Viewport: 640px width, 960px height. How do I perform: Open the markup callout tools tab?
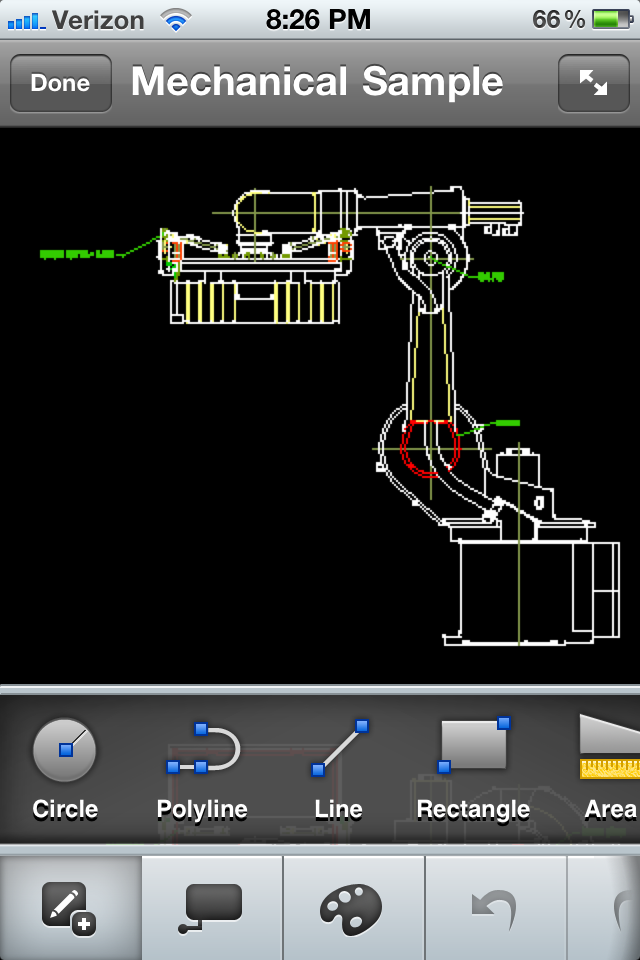point(212,908)
